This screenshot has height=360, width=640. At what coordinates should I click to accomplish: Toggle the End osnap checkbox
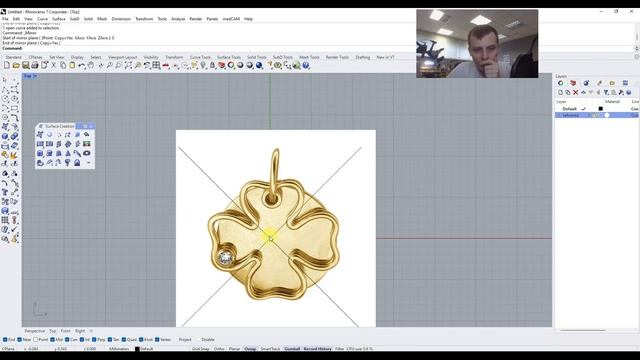coord(5,340)
